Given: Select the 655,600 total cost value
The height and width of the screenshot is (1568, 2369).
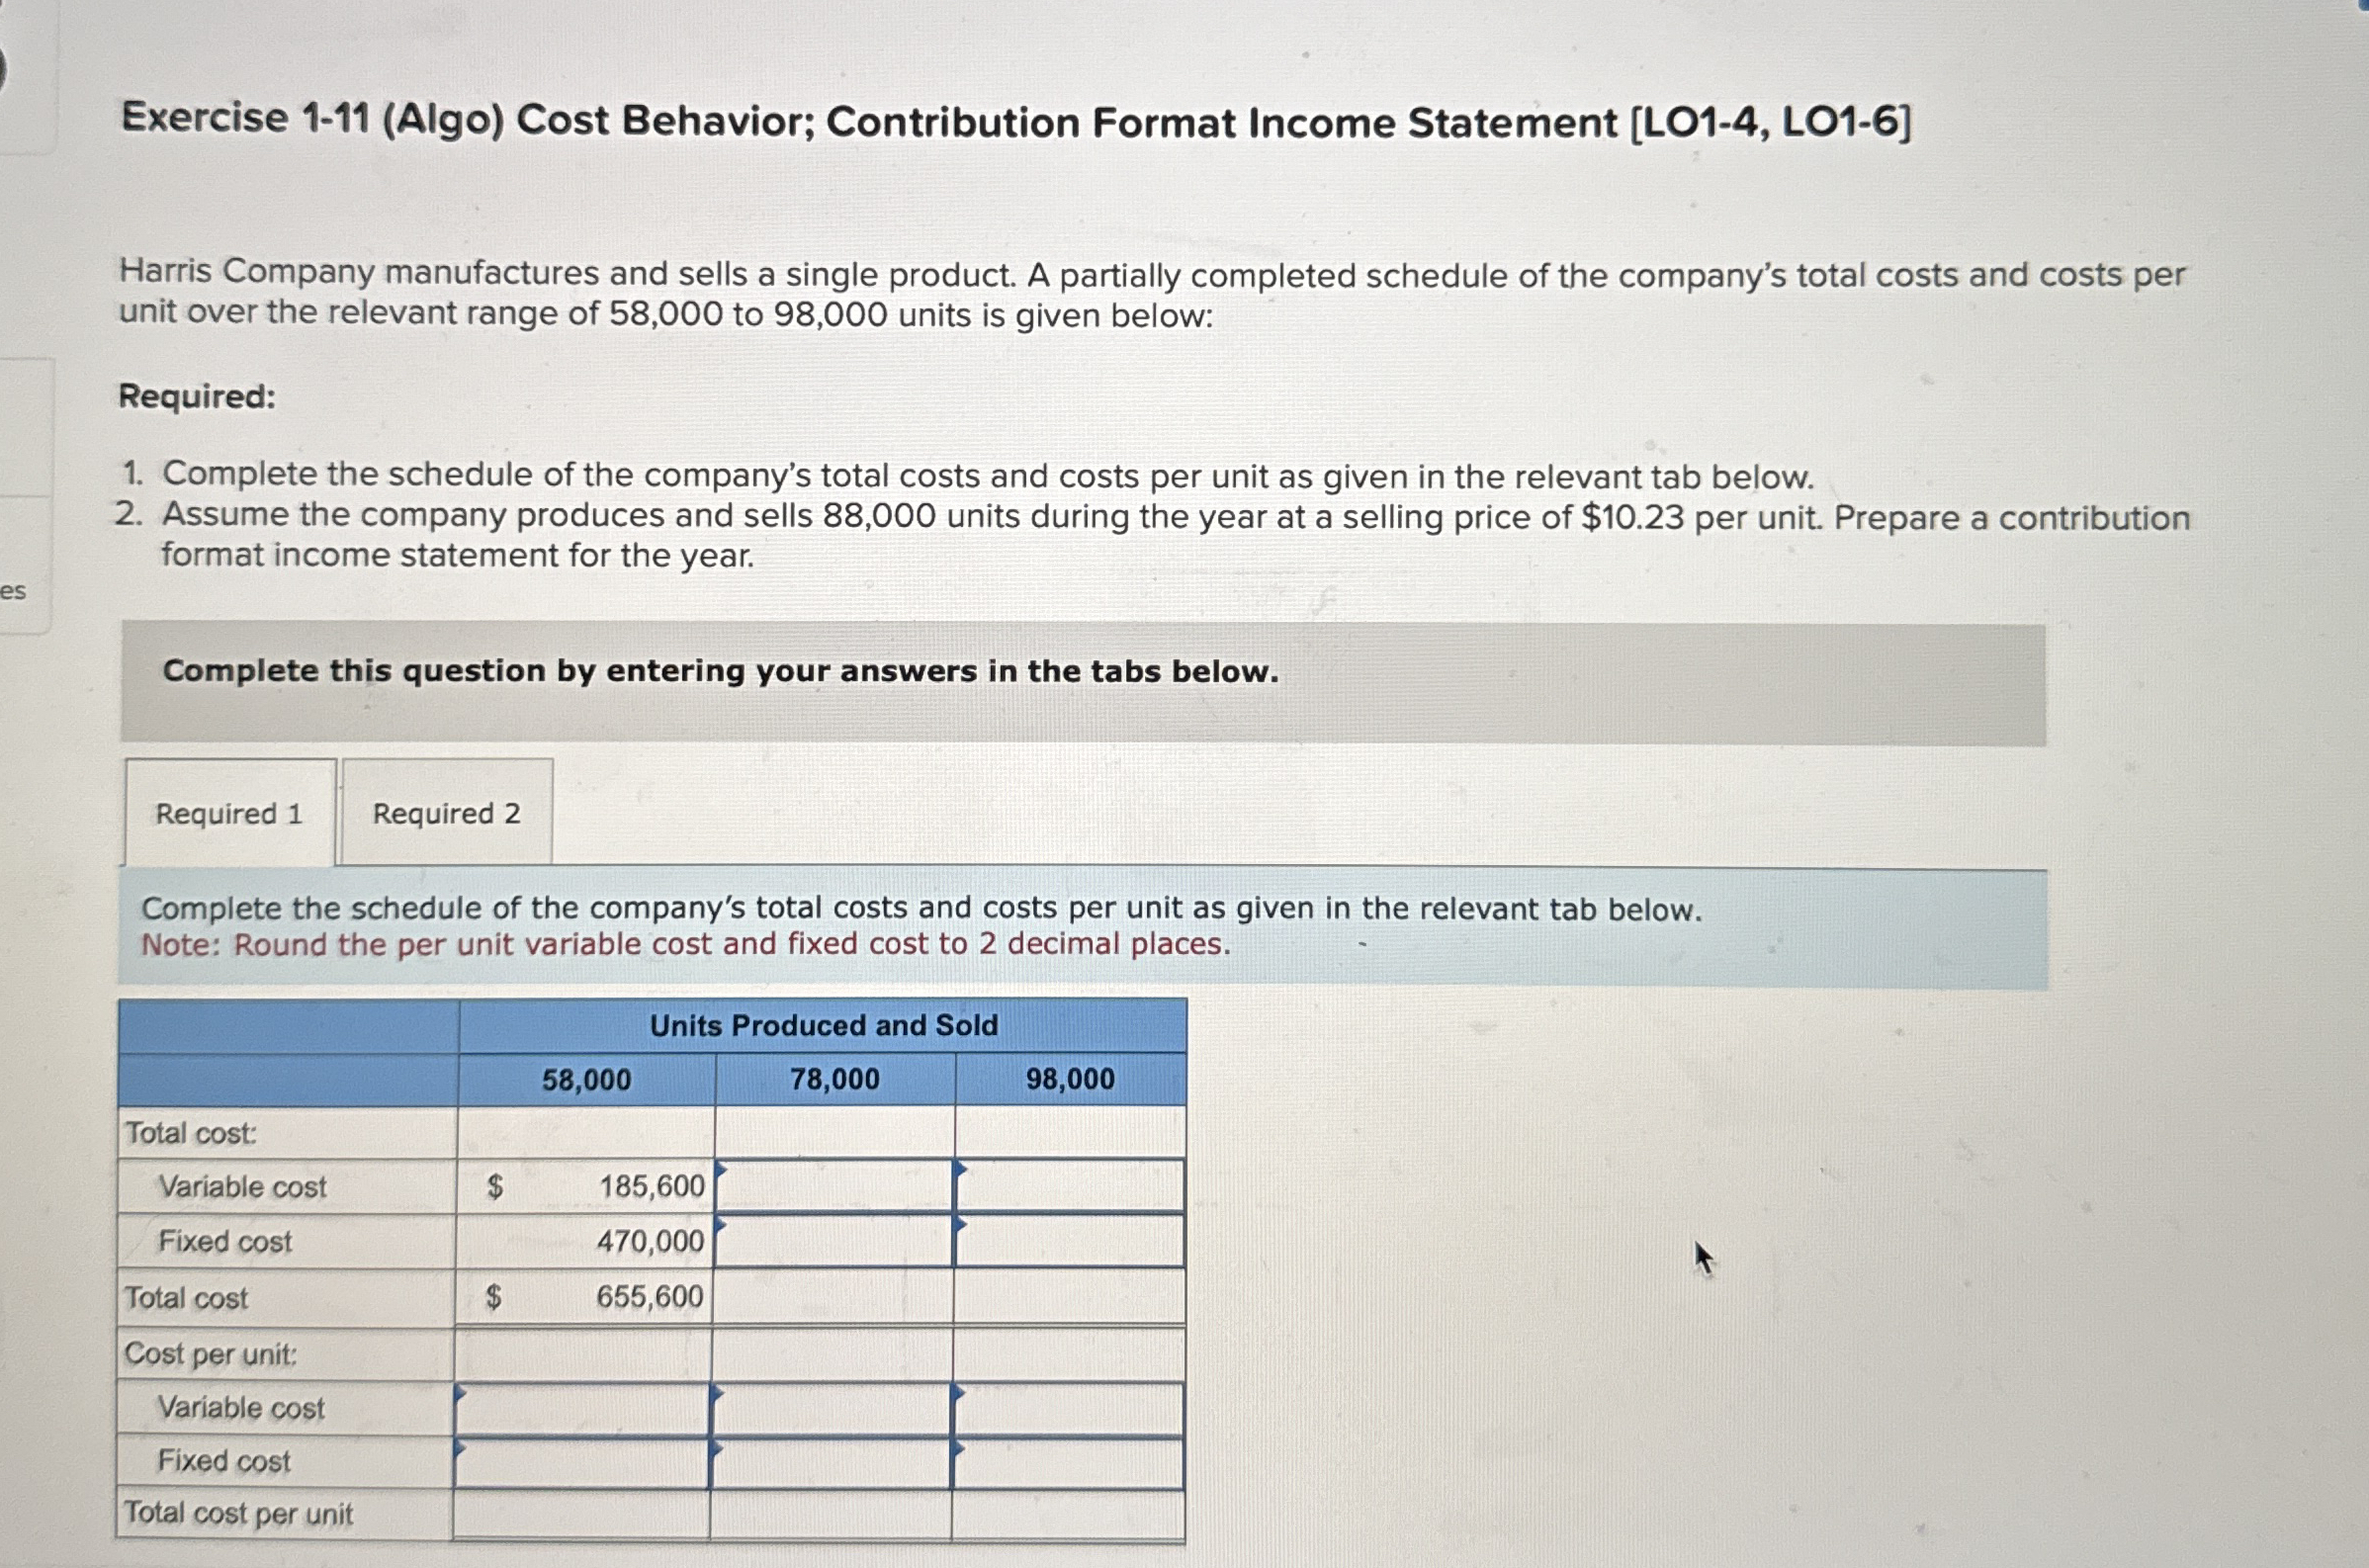Looking at the screenshot, I should pos(651,1297).
